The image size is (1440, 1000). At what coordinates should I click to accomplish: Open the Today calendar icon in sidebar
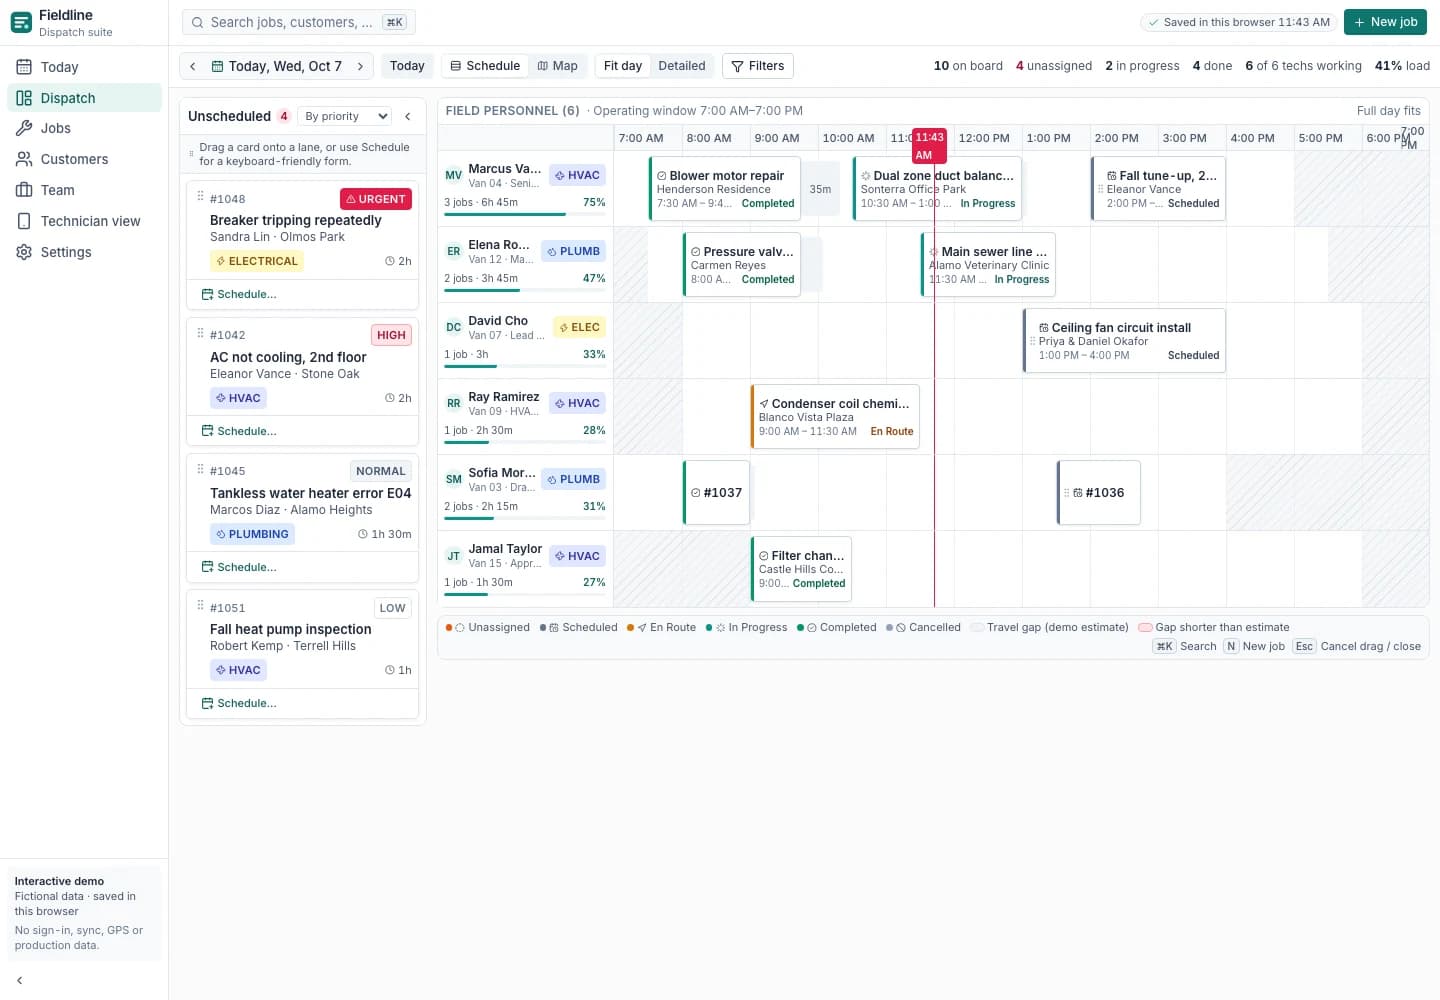tap(24, 67)
